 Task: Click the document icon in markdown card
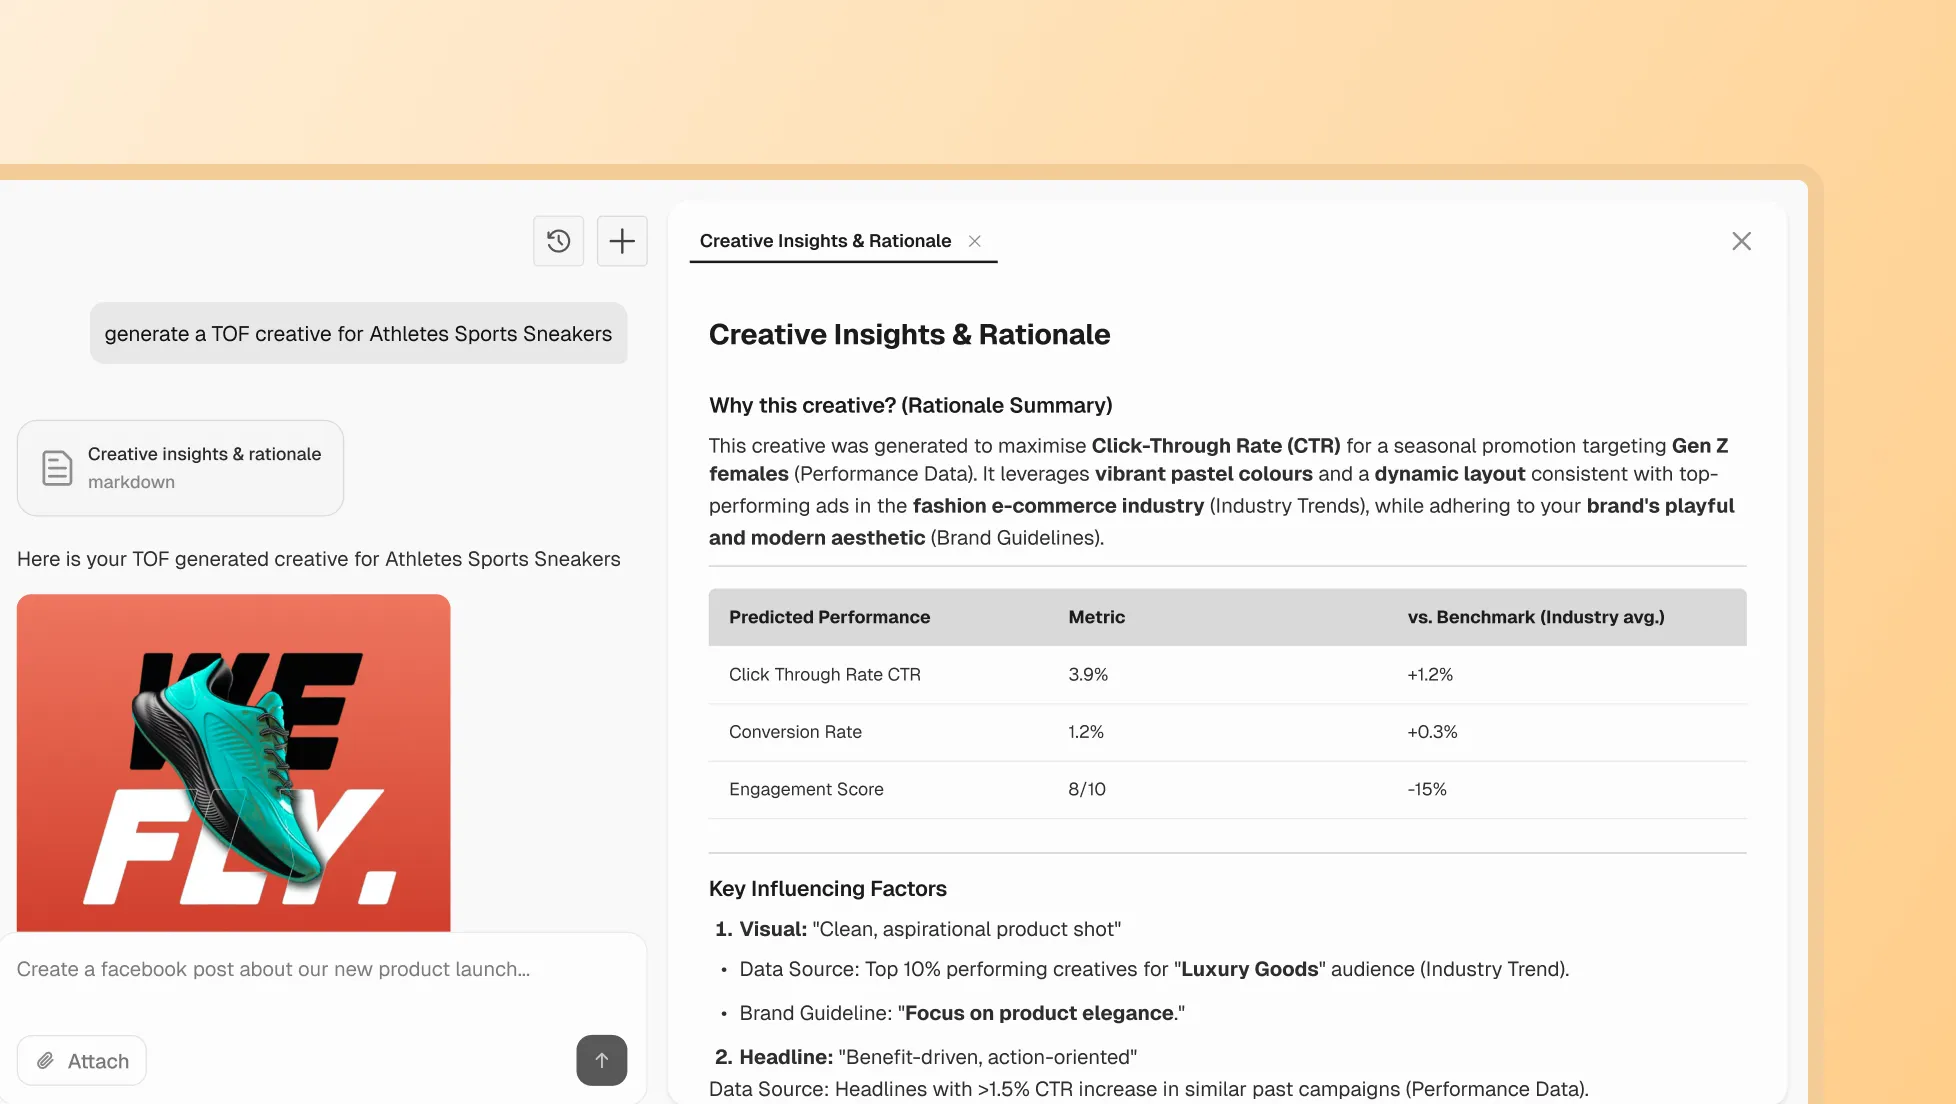(x=57, y=468)
